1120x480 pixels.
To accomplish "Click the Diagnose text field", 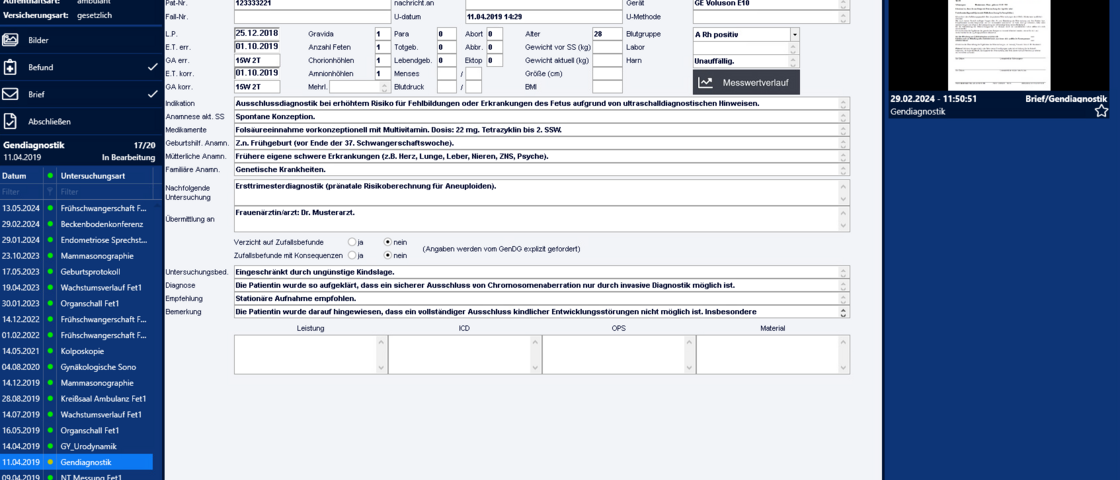I will tap(541, 285).
